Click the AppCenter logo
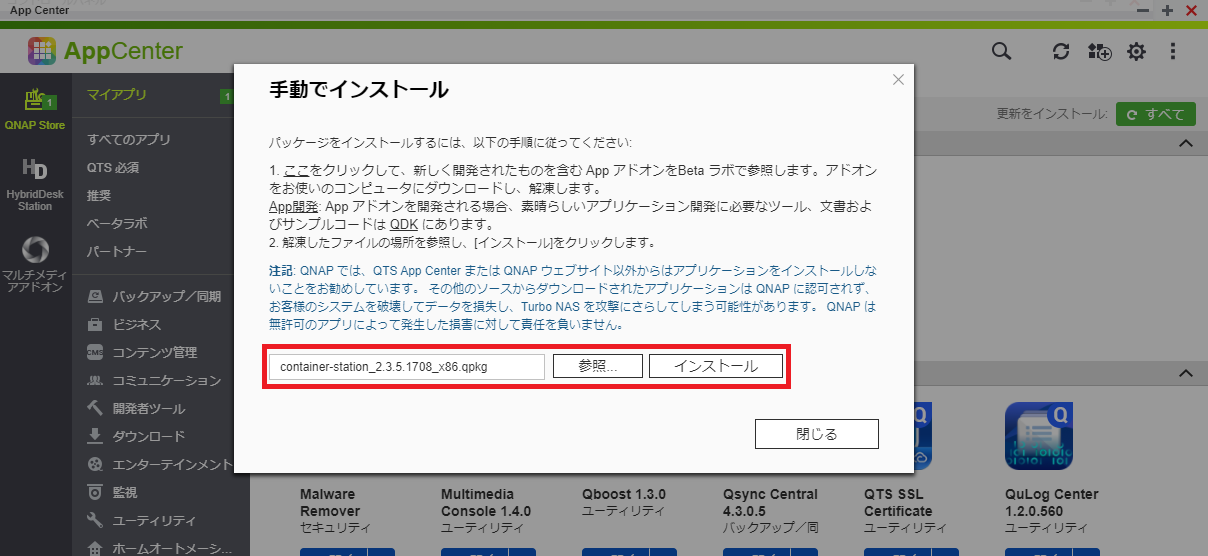Image resolution: width=1208 pixels, height=556 pixels. [105, 51]
